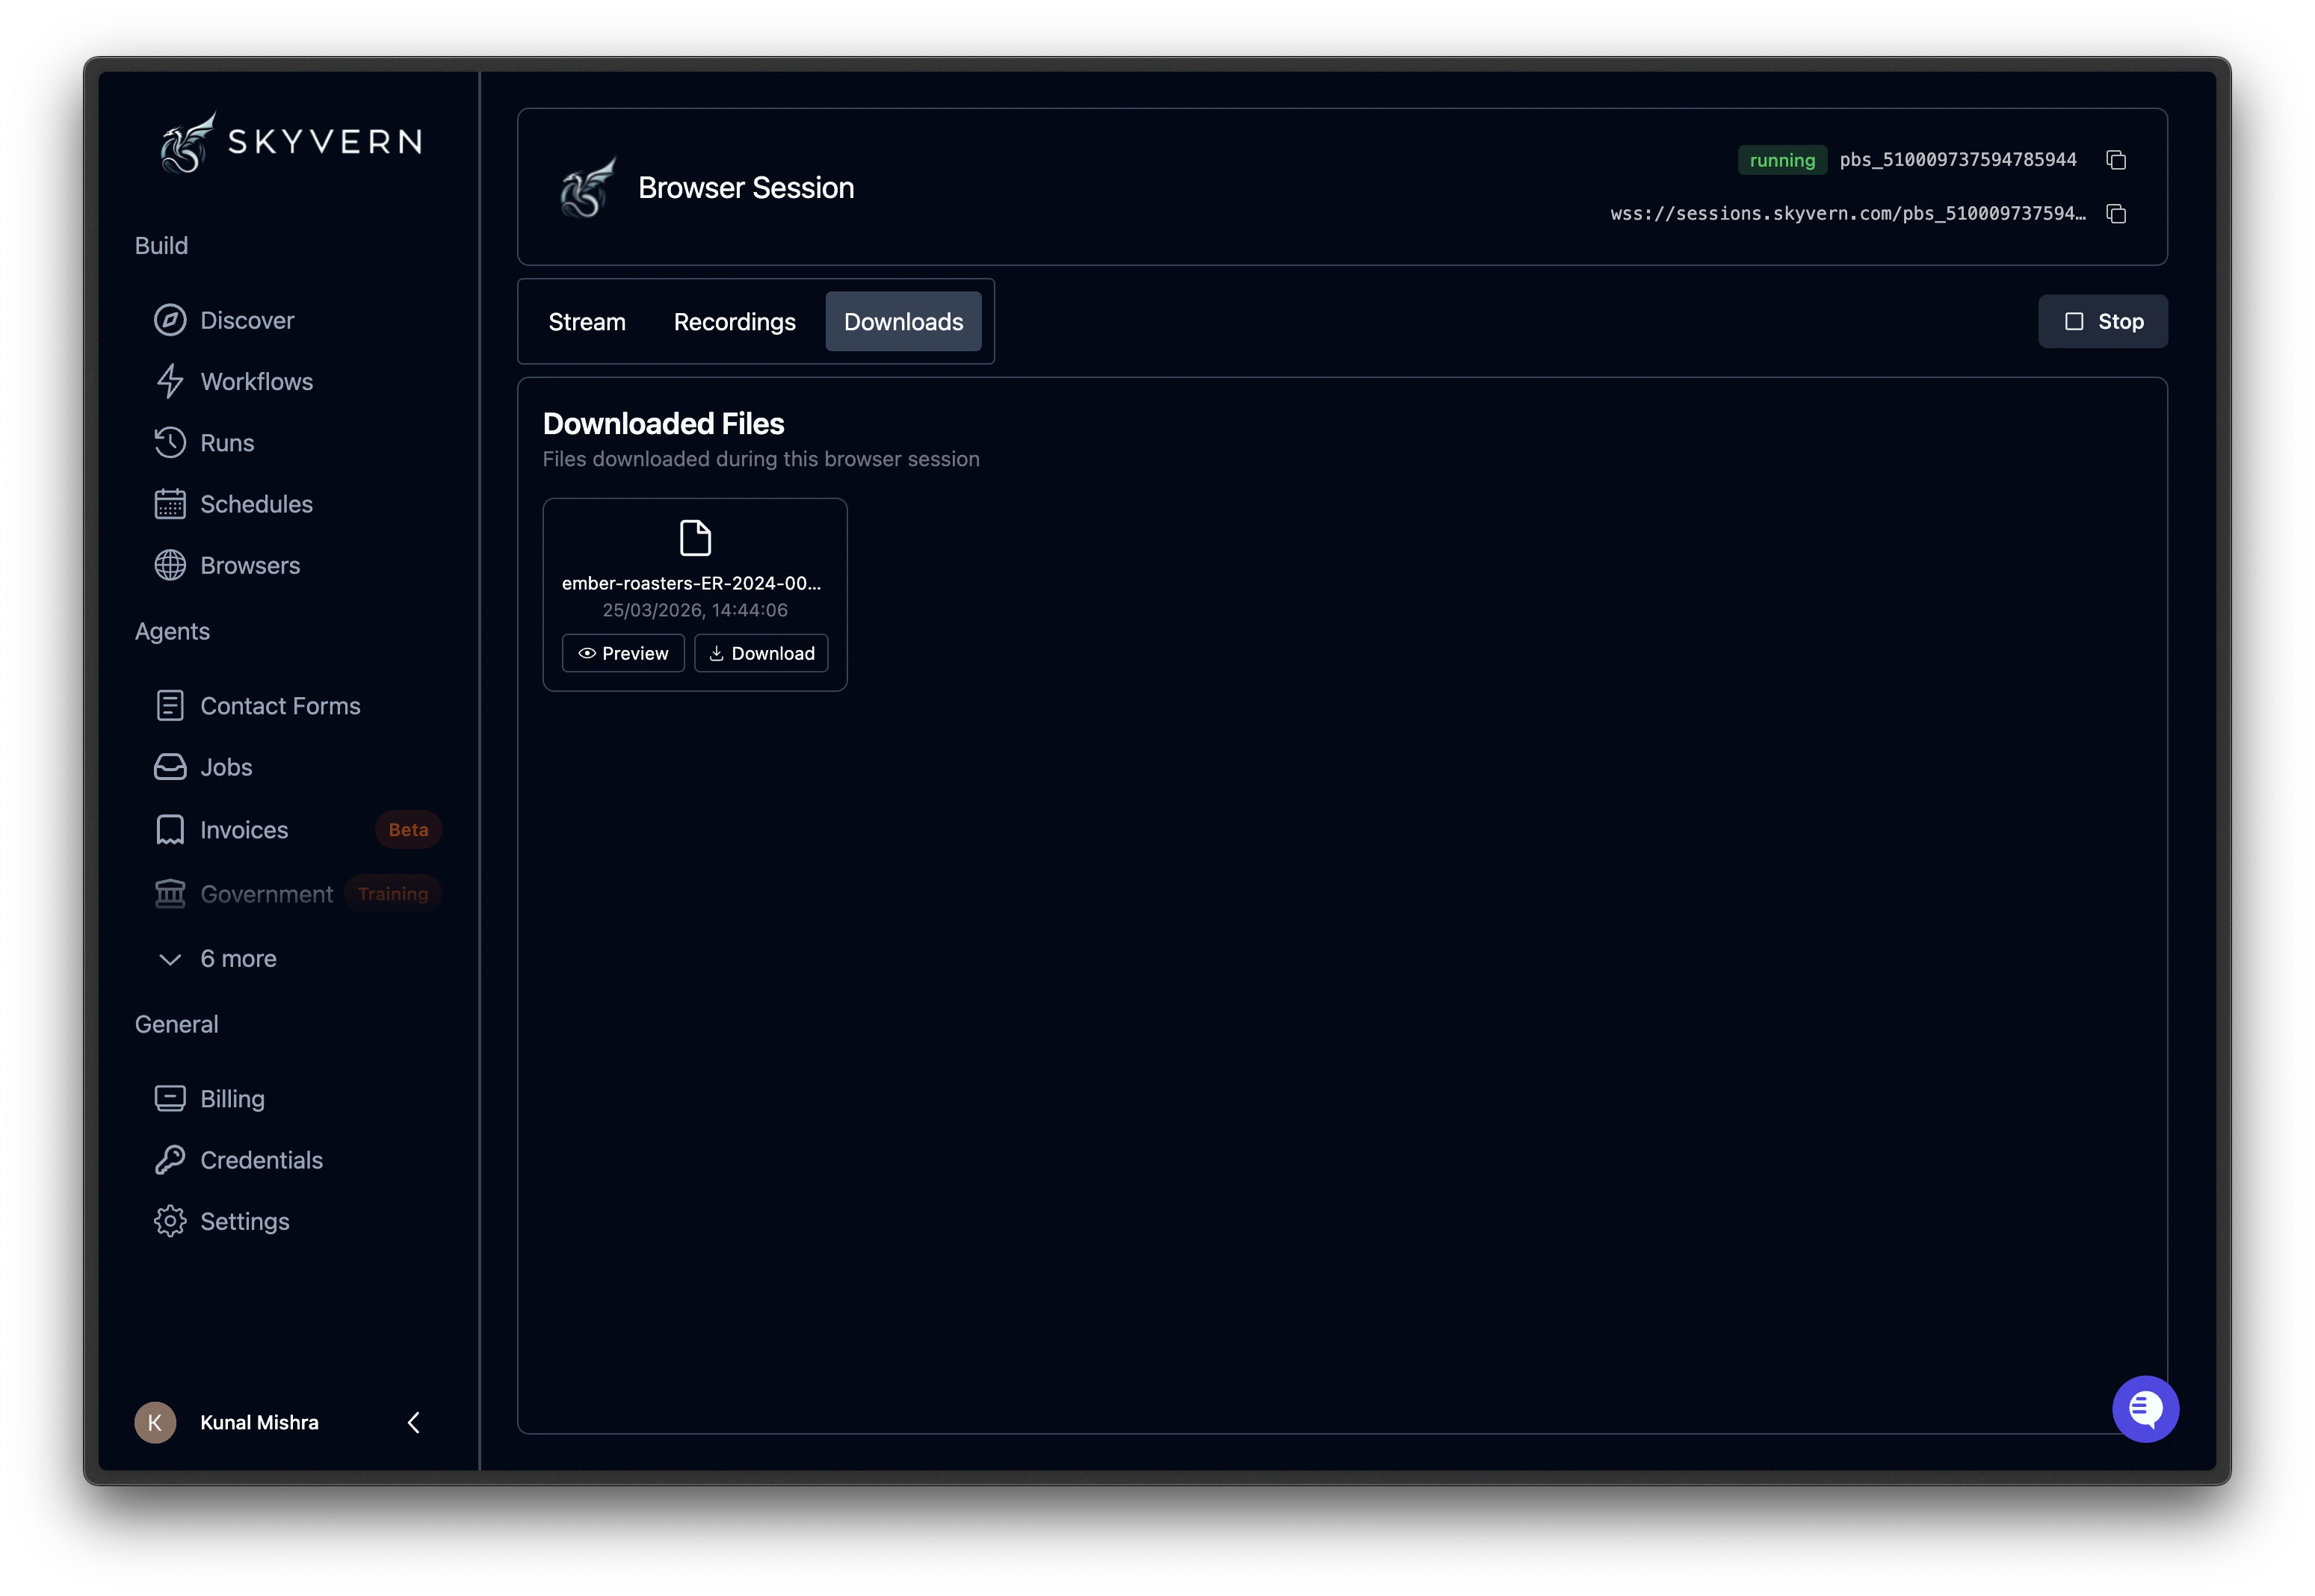This screenshot has height=1596, width=2315.
Task: Copy the wss session URL
Action: click(2115, 214)
